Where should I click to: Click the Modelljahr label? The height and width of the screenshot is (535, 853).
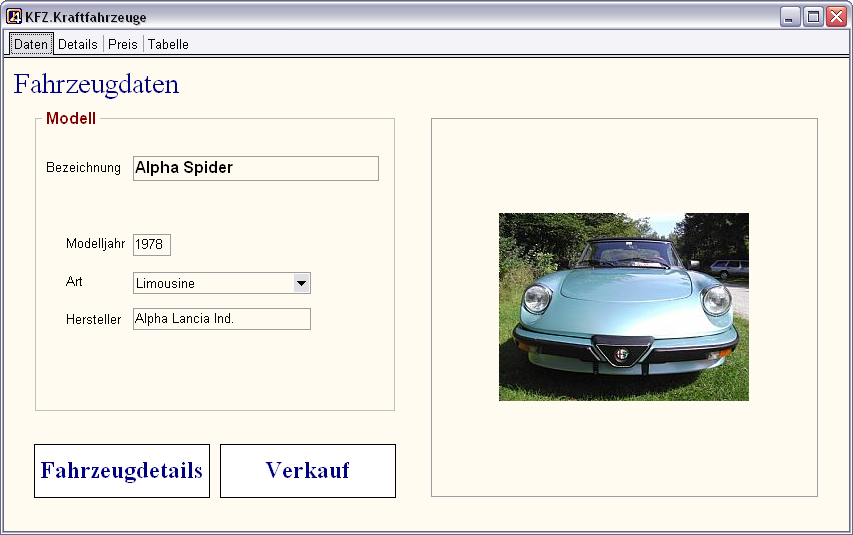tap(95, 243)
